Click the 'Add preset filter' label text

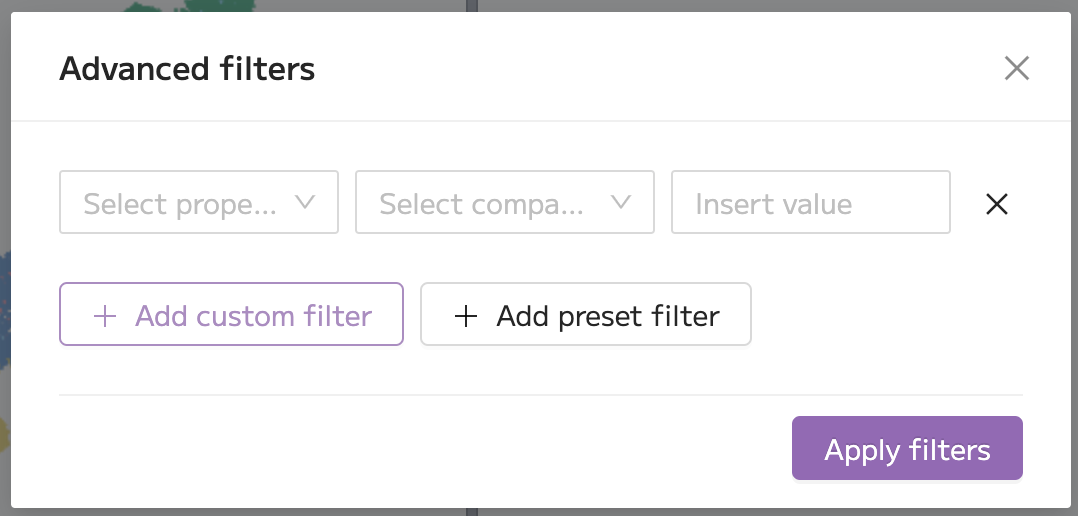[608, 316]
